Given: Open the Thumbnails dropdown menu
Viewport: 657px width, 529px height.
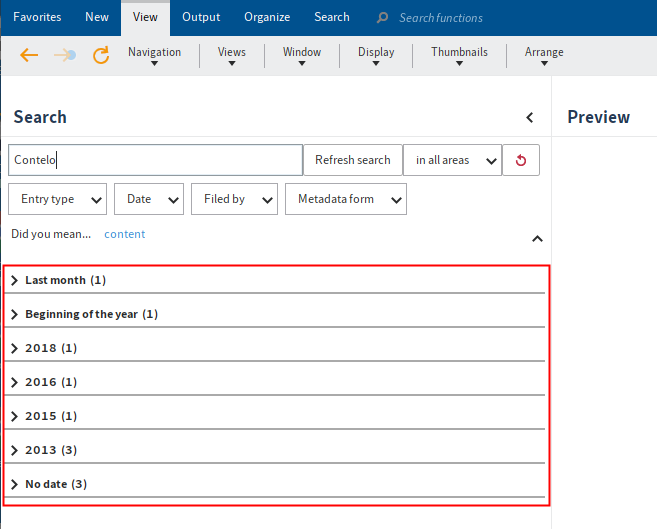Looking at the screenshot, I should pyautogui.click(x=459, y=56).
